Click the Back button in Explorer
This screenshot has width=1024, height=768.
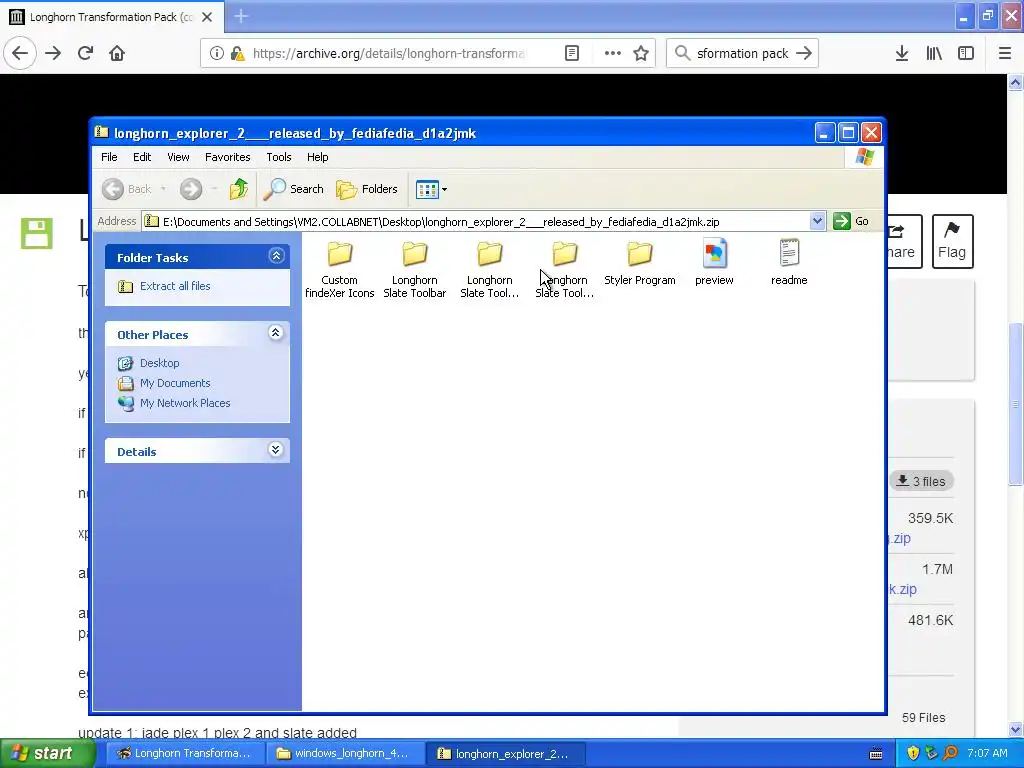tap(127, 189)
